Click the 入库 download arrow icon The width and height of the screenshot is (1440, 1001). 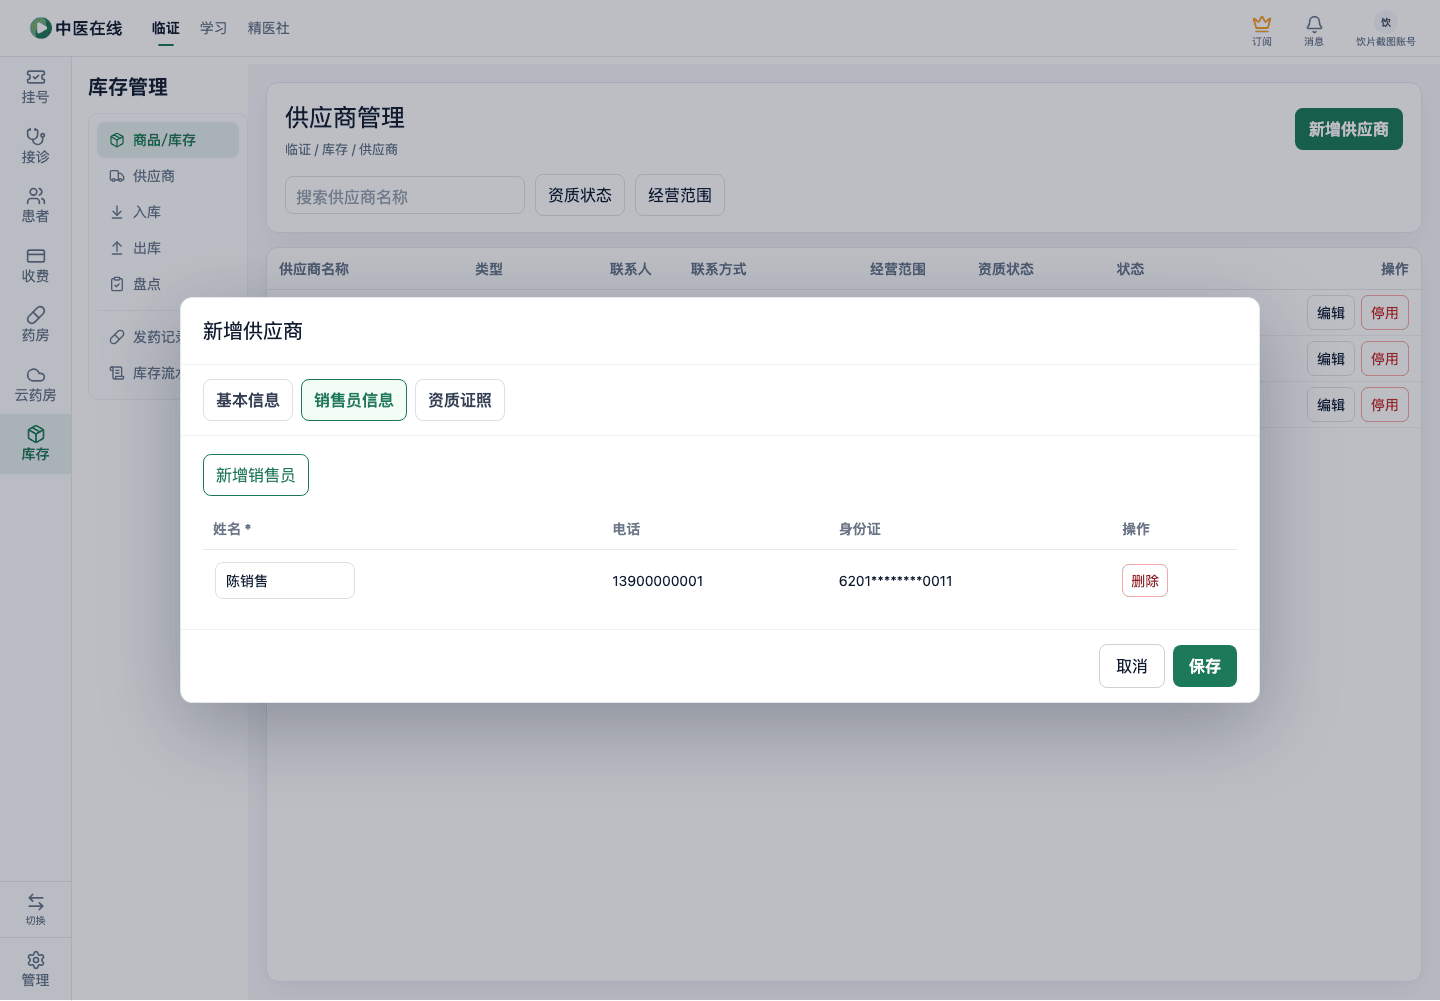click(117, 212)
